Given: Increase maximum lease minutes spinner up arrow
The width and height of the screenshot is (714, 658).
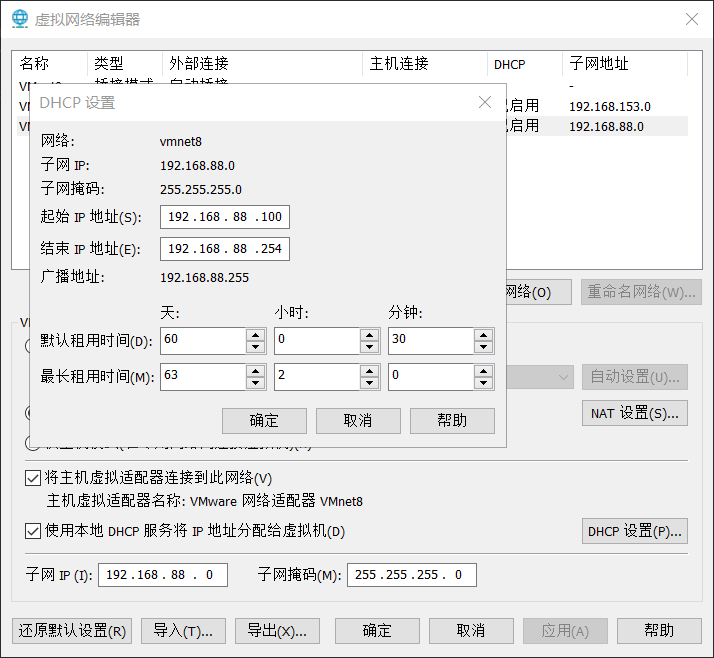Looking at the screenshot, I should point(483,370).
